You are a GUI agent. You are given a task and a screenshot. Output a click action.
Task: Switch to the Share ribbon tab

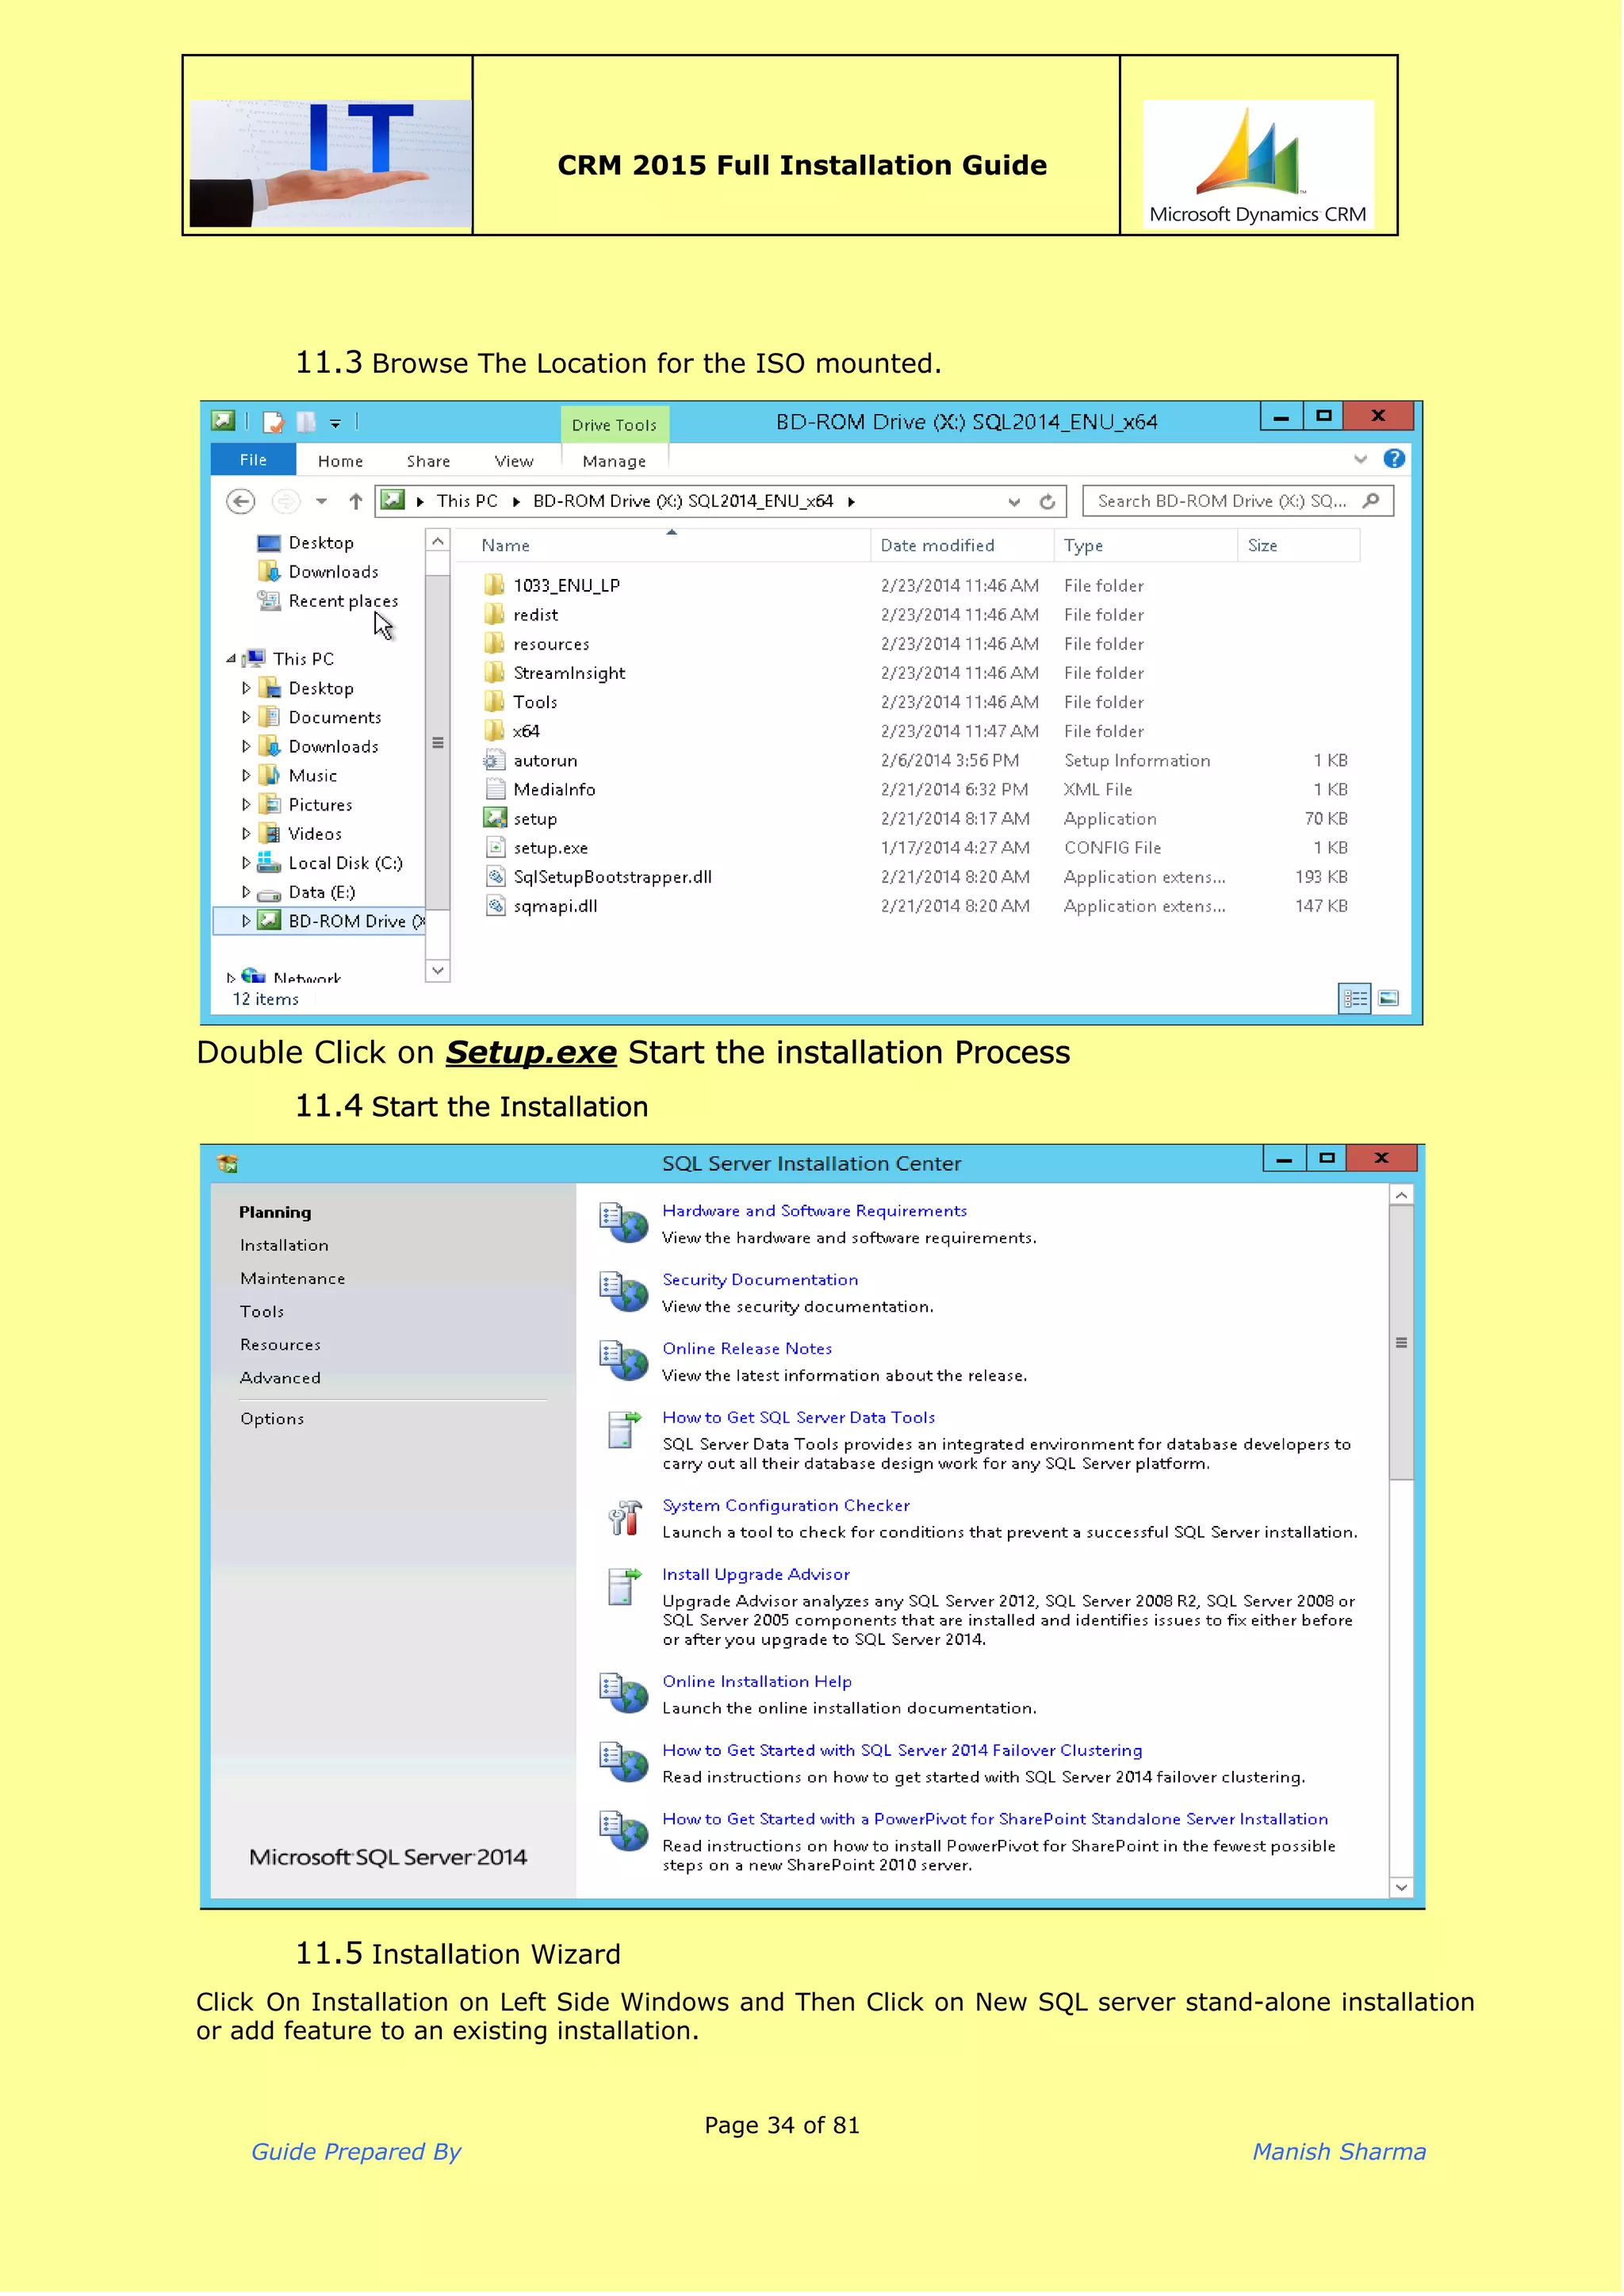coord(428,461)
